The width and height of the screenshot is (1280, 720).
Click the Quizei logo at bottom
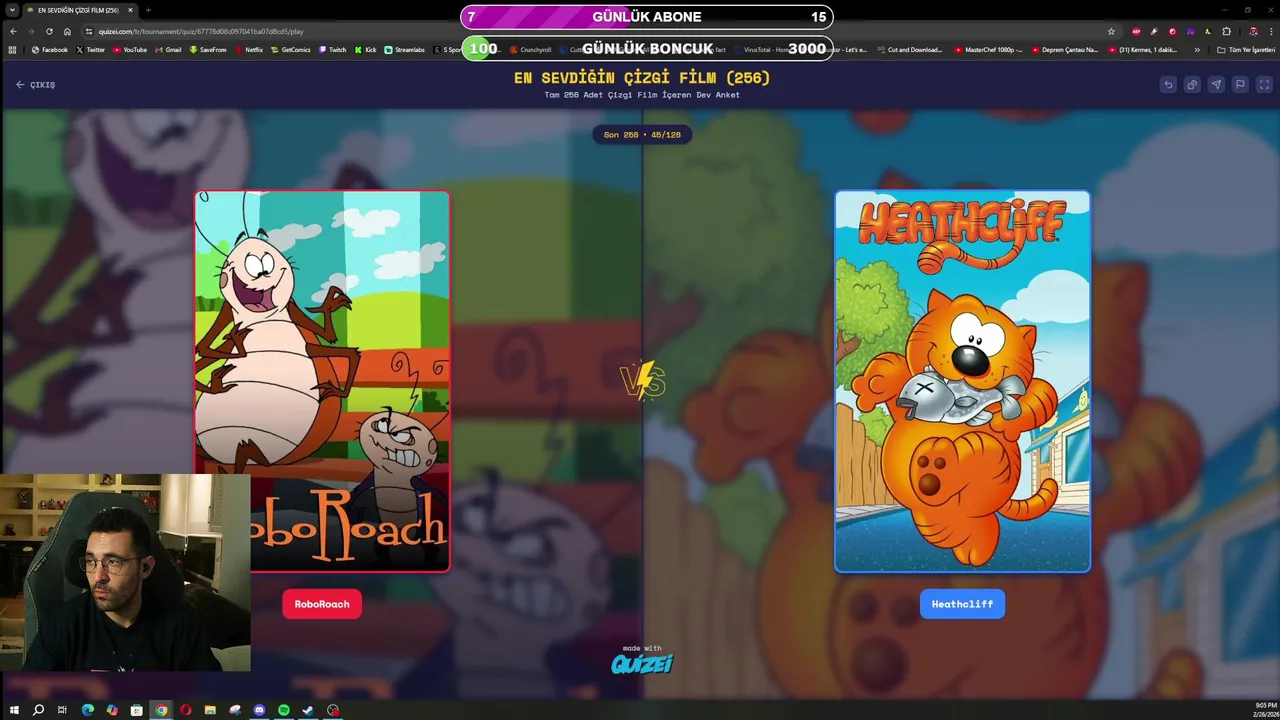(642, 662)
